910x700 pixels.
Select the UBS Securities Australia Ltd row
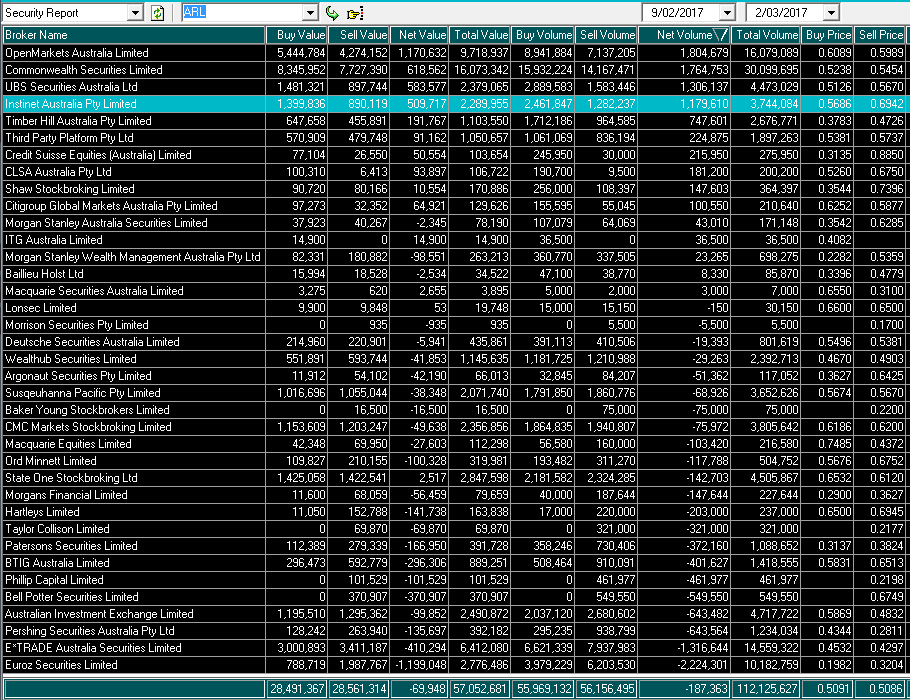tap(454, 87)
